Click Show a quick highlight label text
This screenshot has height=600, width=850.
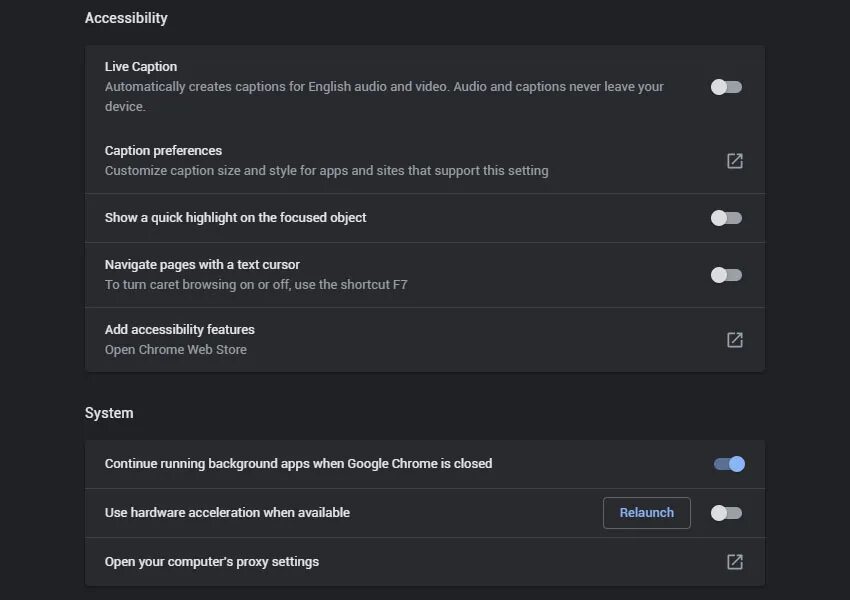[235, 218]
